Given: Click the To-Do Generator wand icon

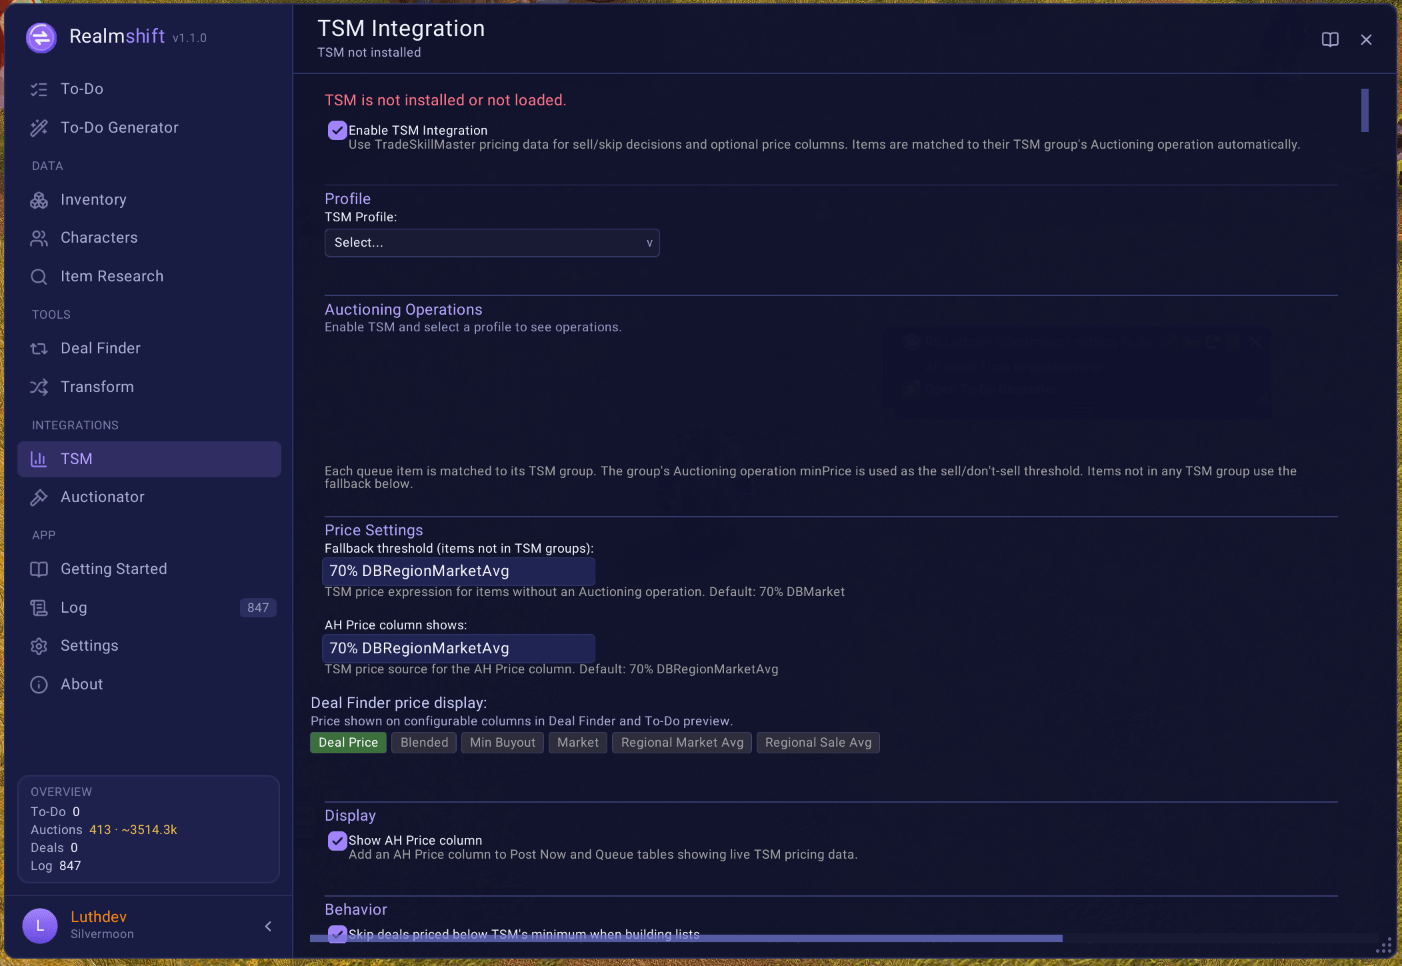Looking at the screenshot, I should point(39,128).
